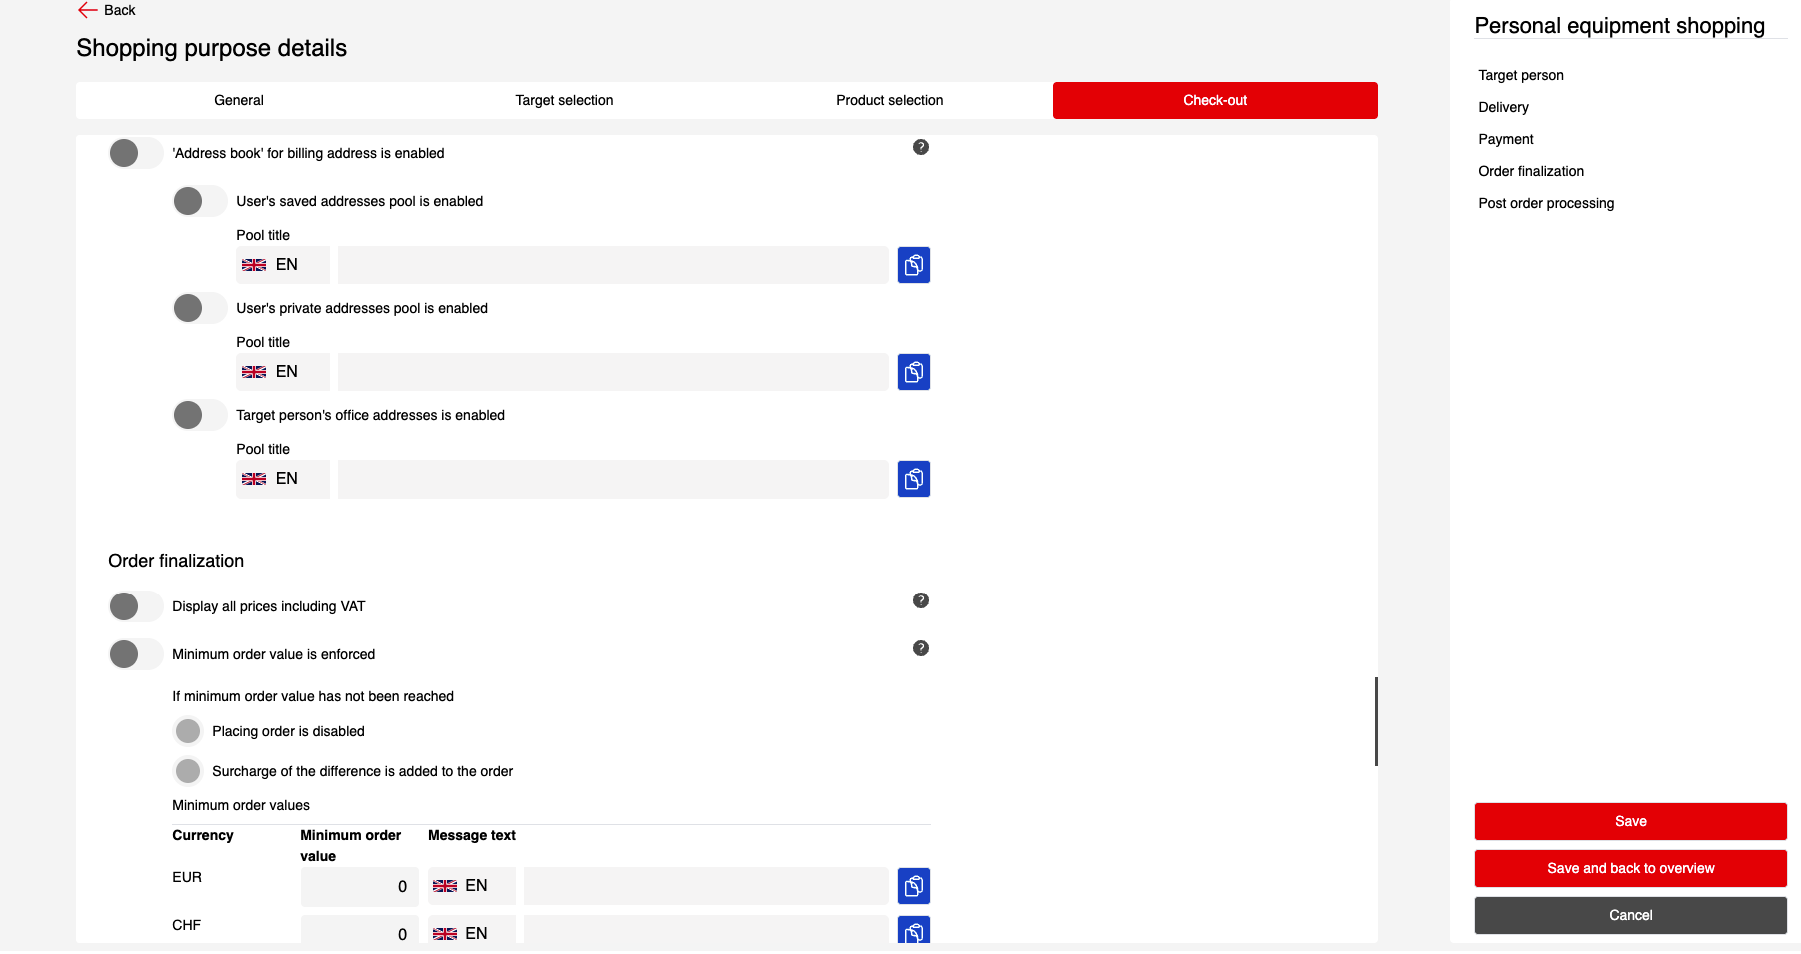Toggle Display all prices including VAT
Screen dimensions: 1801x954
click(135, 606)
